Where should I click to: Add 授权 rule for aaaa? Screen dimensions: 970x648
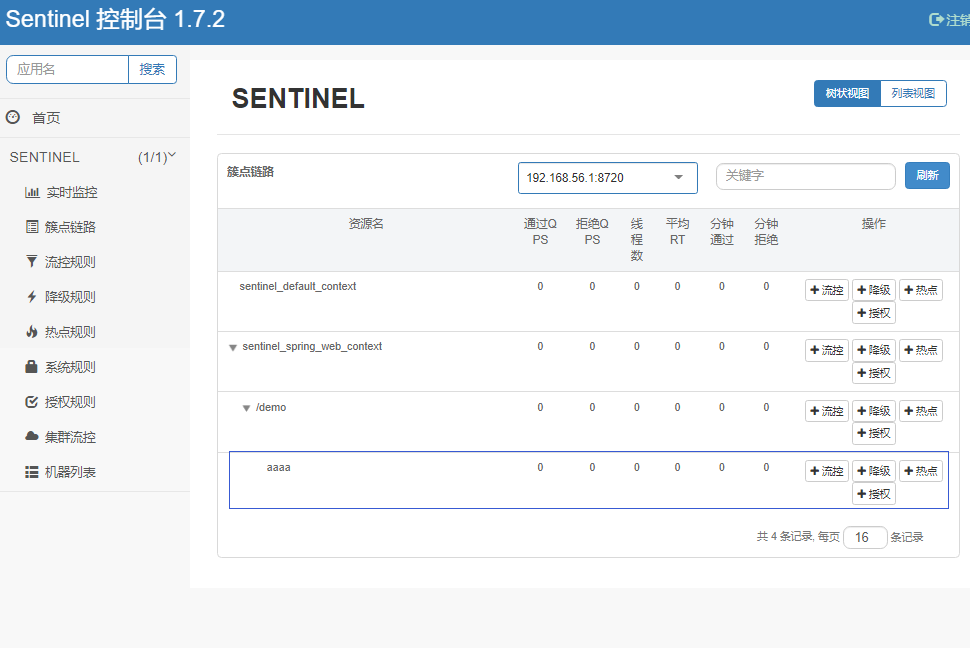click(873, 494)
